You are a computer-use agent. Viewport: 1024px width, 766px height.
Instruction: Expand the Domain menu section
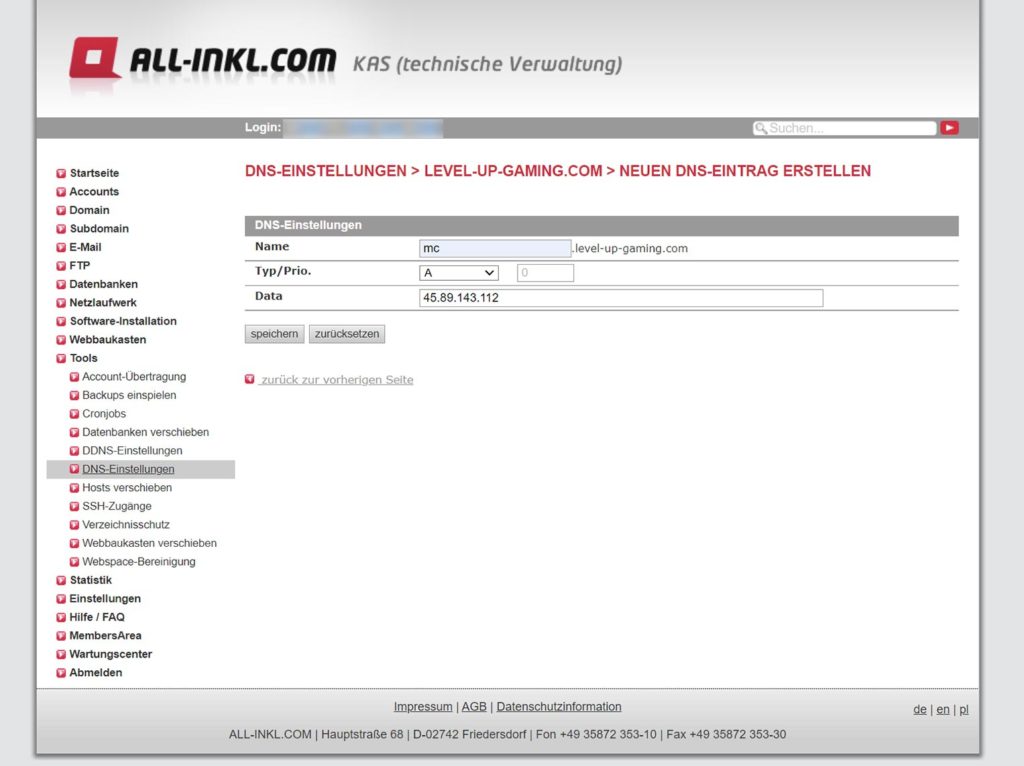coord(89,210)
